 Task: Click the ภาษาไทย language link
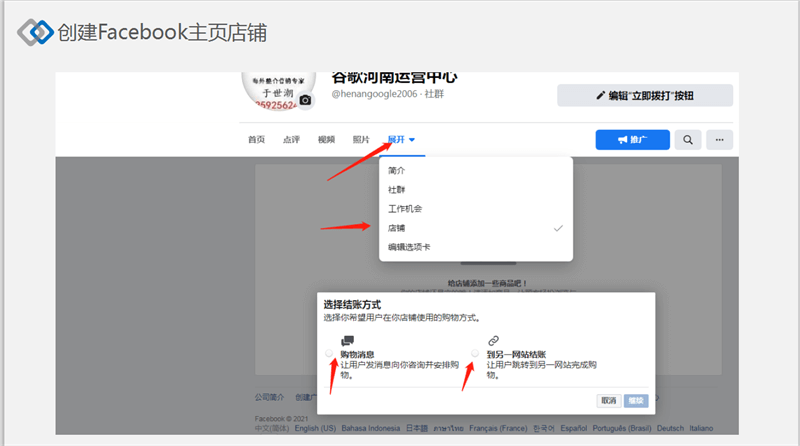pyautogui.click(x=448, y=428)
